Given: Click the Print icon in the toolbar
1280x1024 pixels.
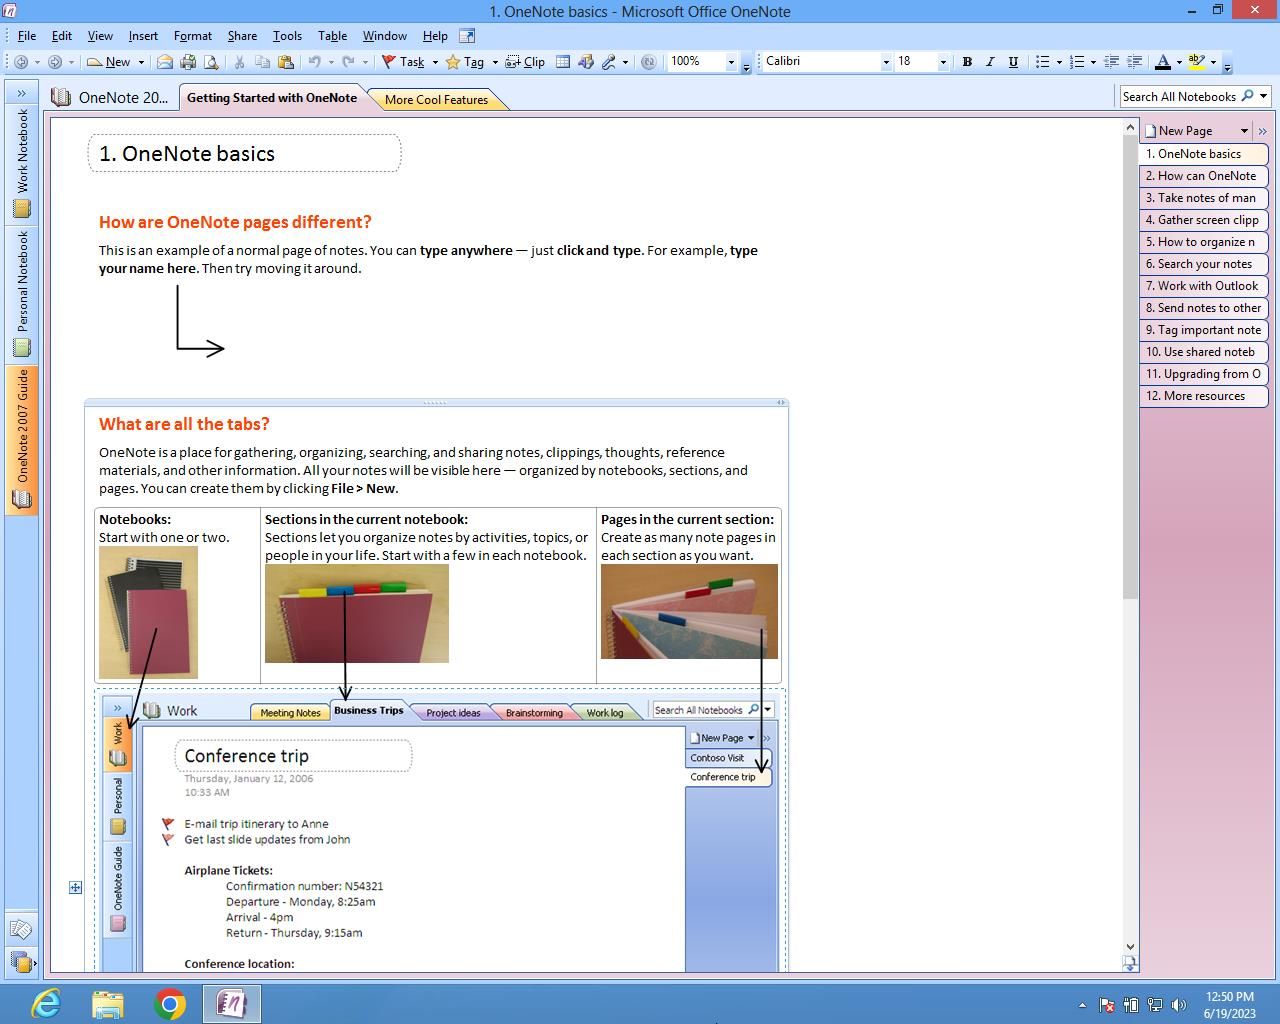Looking at the screenshot, I should [188, 62].
